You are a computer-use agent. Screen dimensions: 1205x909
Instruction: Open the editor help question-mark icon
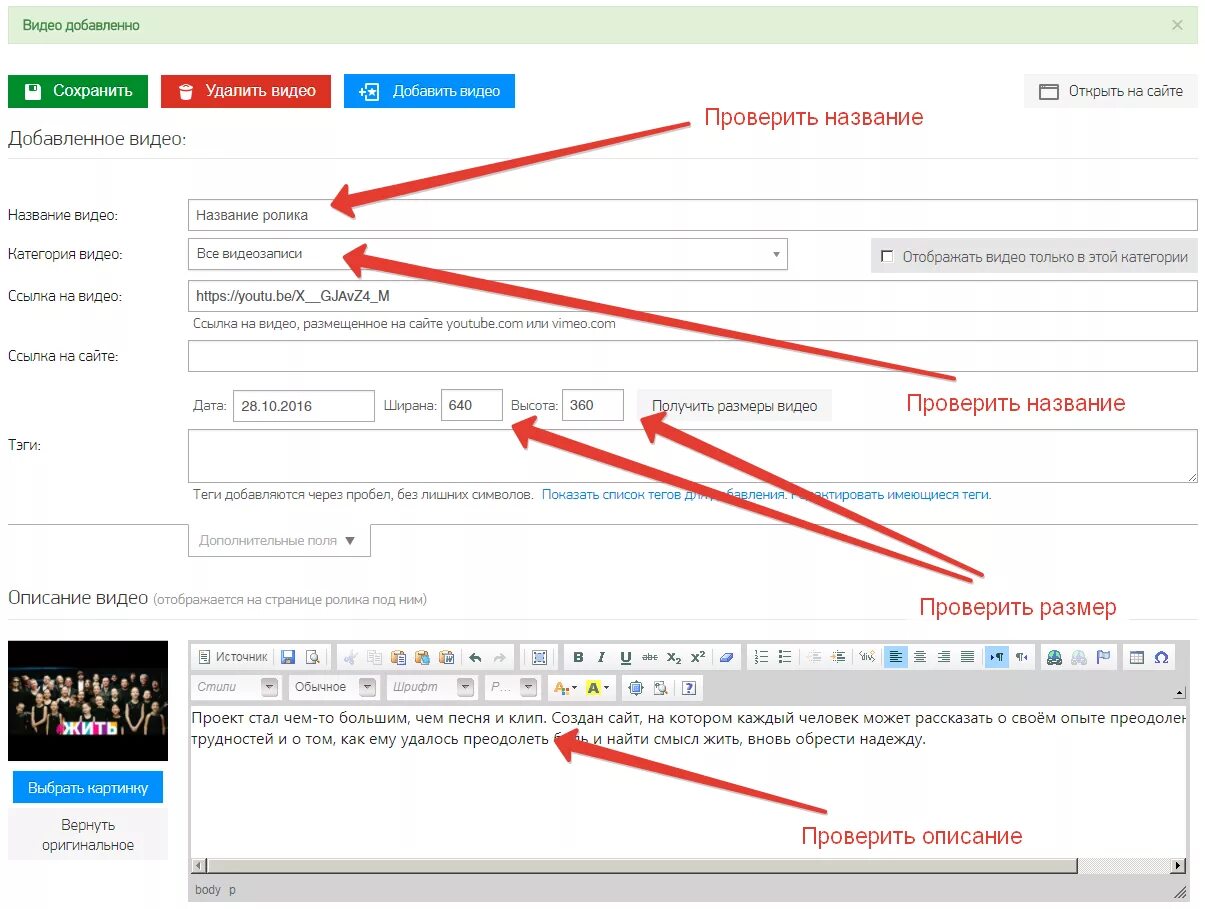[x=689, y=687]
